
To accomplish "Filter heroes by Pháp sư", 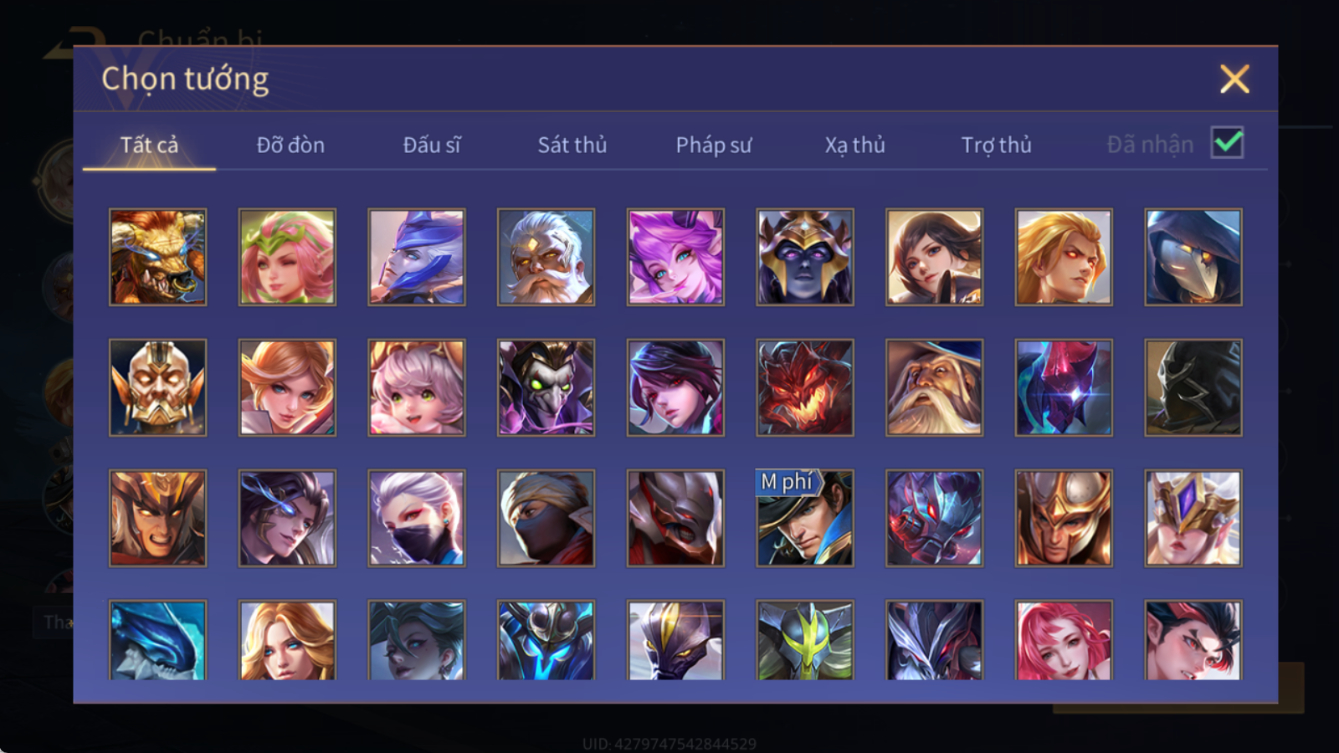I will [x=714, y=145].
